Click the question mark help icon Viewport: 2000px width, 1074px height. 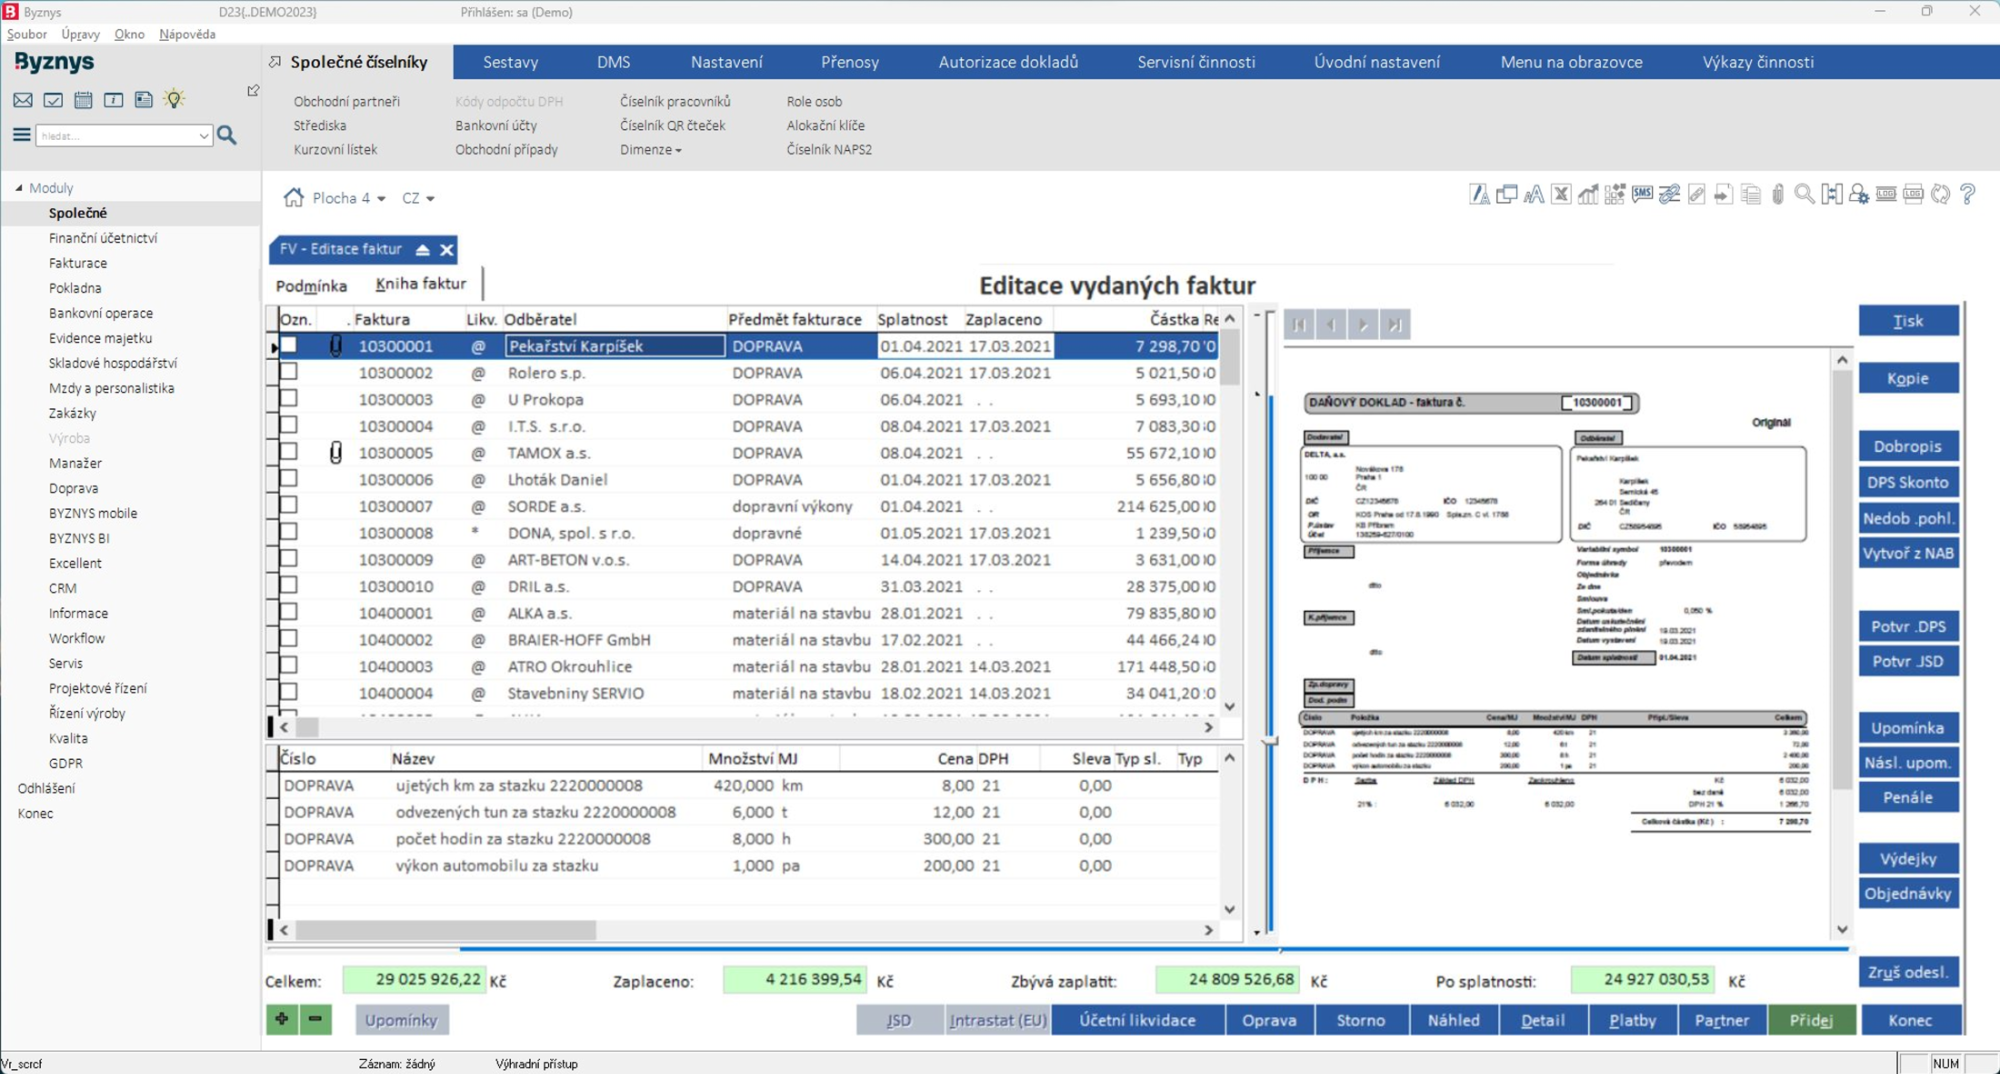point(1967,195)
